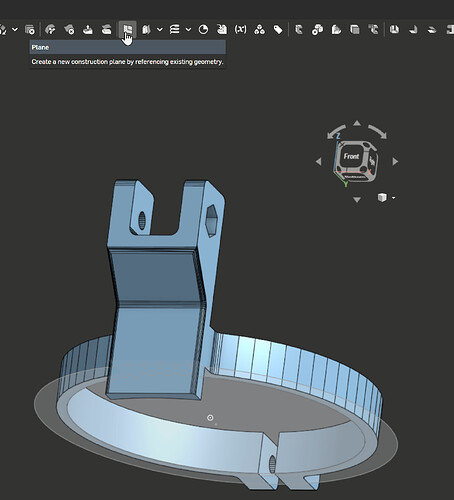Image resolution: width=454 pixels, height=500 pixels.
Task: Click the Variable (x) tool icon
Action: point(240,30)
